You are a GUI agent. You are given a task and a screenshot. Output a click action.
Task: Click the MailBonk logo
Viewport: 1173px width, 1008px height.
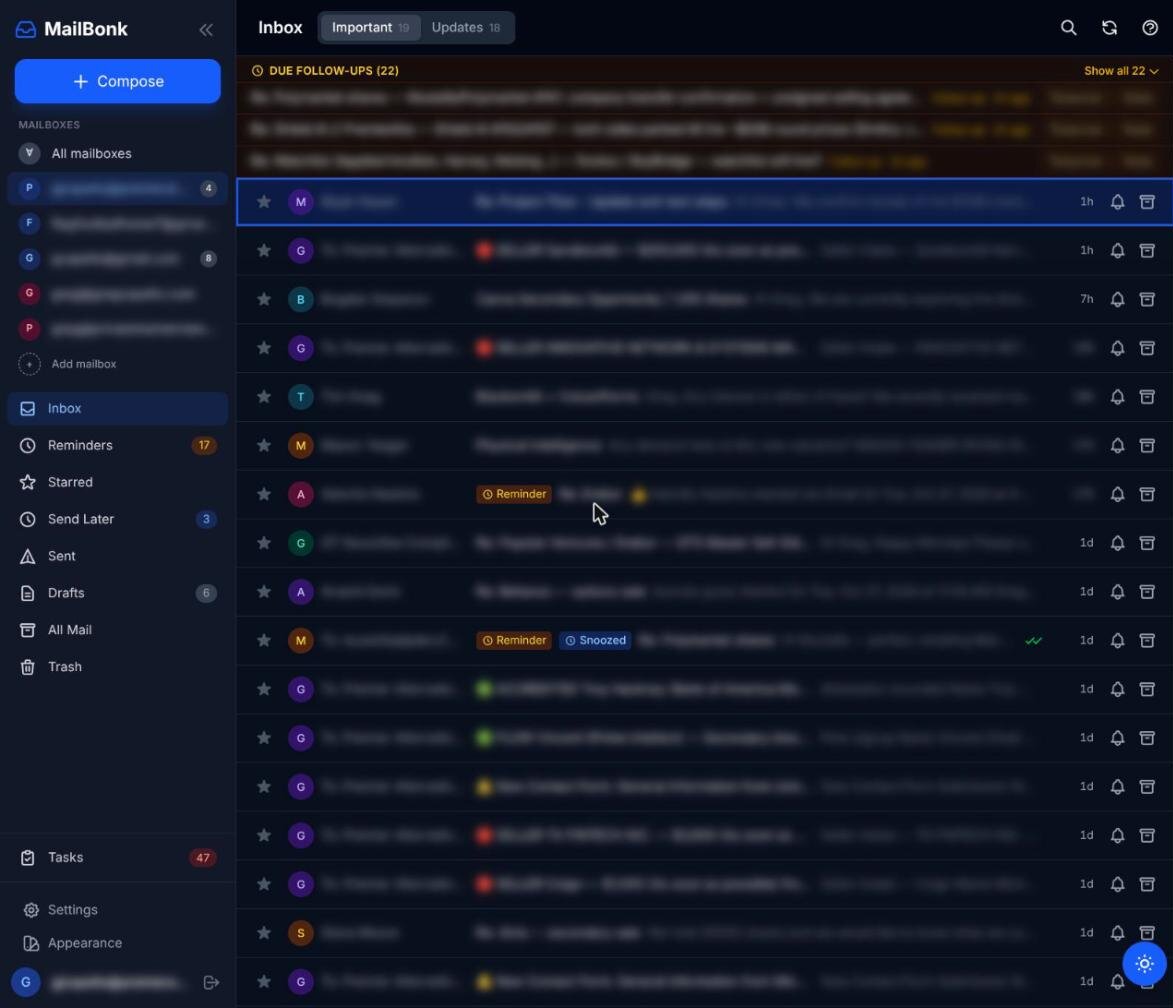[x=72, y=29]
